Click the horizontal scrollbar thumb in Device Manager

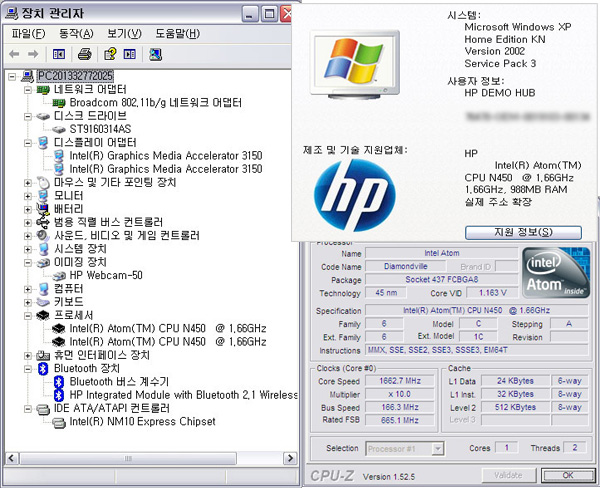[128, 458]
